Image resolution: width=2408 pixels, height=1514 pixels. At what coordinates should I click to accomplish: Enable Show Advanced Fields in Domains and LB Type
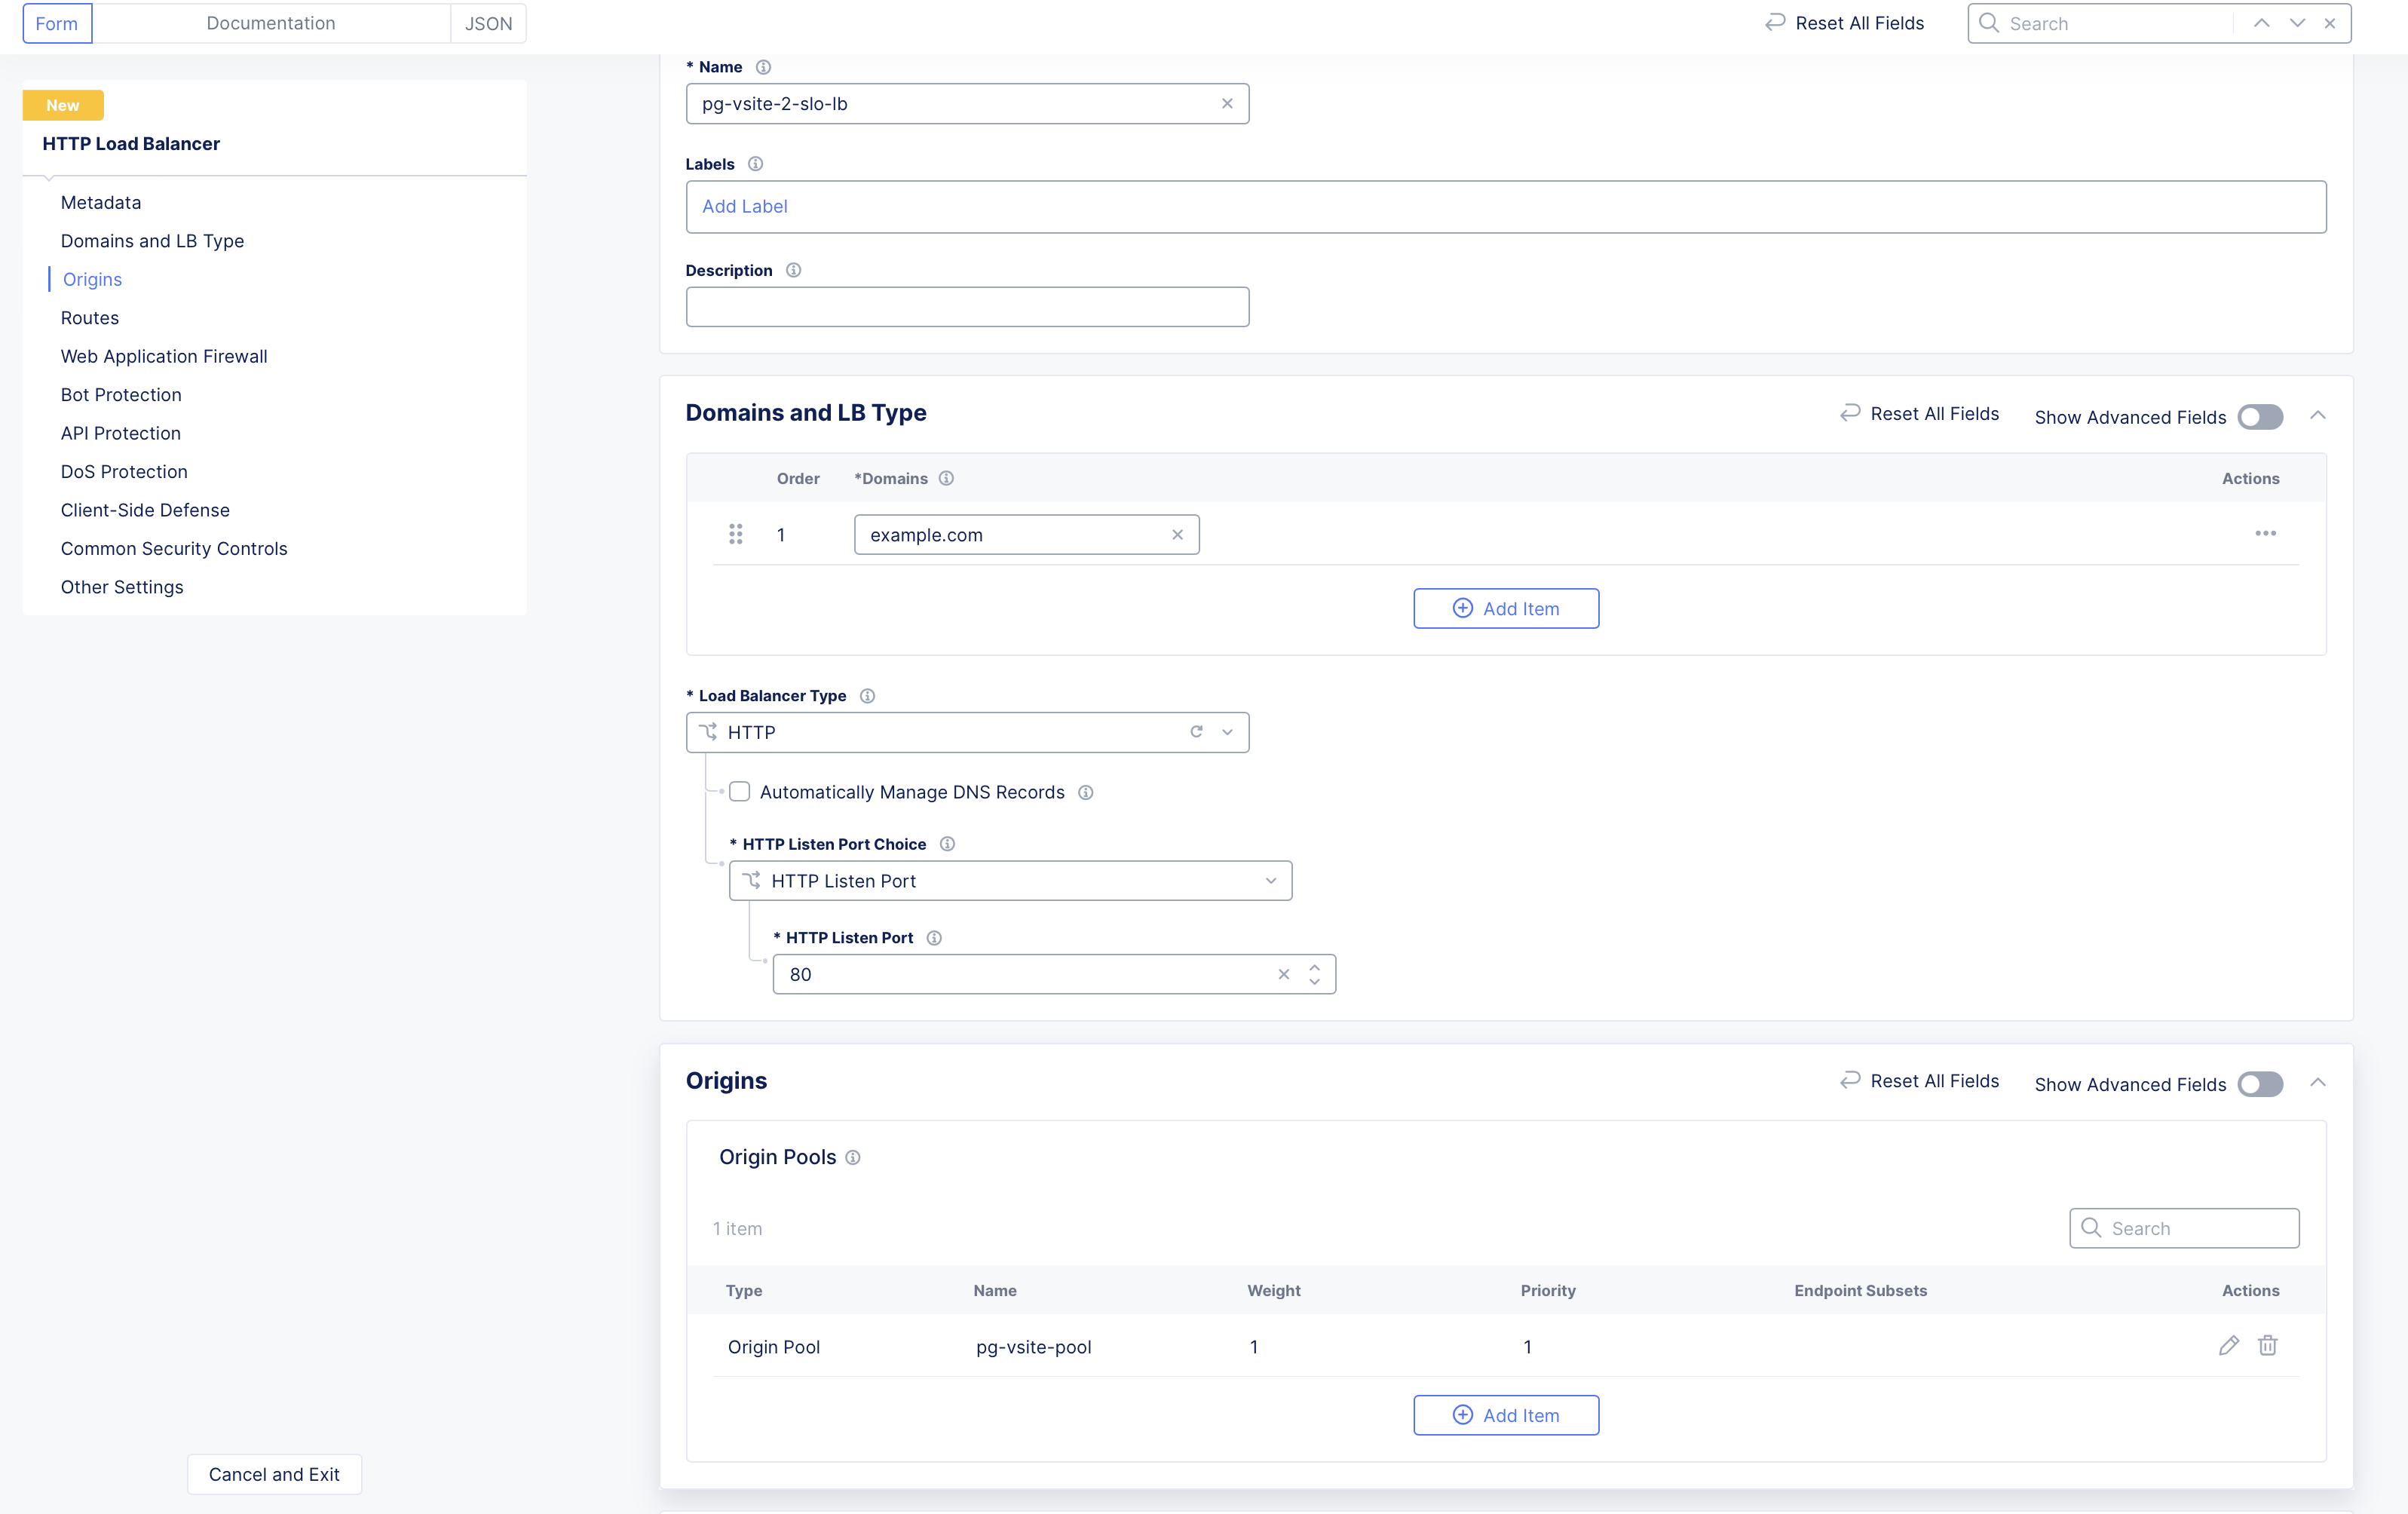click(2260, 417)
